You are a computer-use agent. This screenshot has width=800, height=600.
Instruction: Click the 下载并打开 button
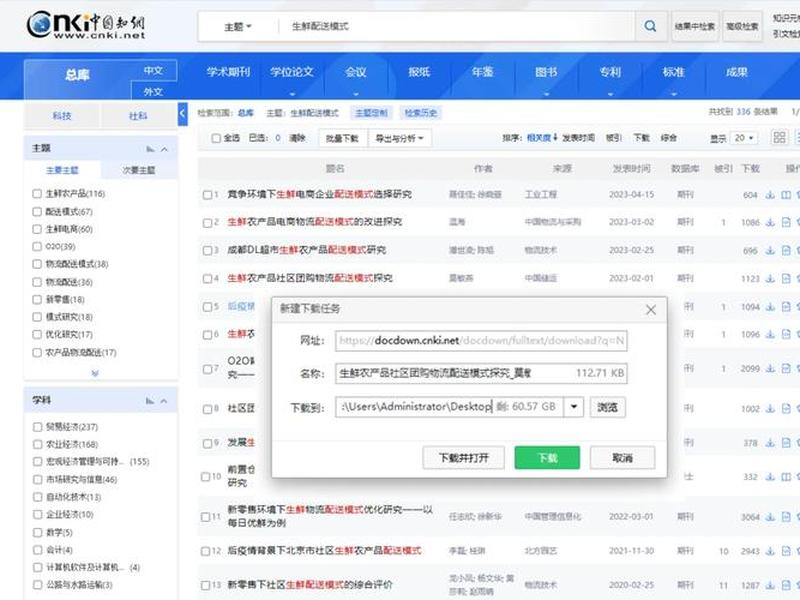pos(463,458)
